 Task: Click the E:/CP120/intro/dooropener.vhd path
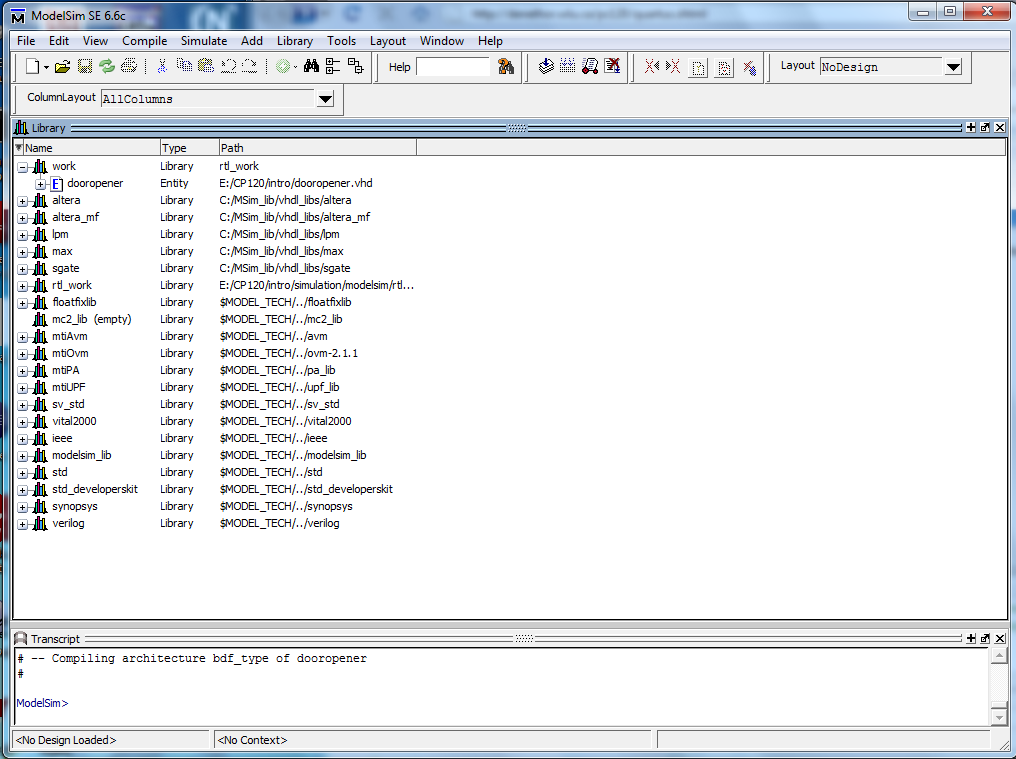tap(295, 183)
